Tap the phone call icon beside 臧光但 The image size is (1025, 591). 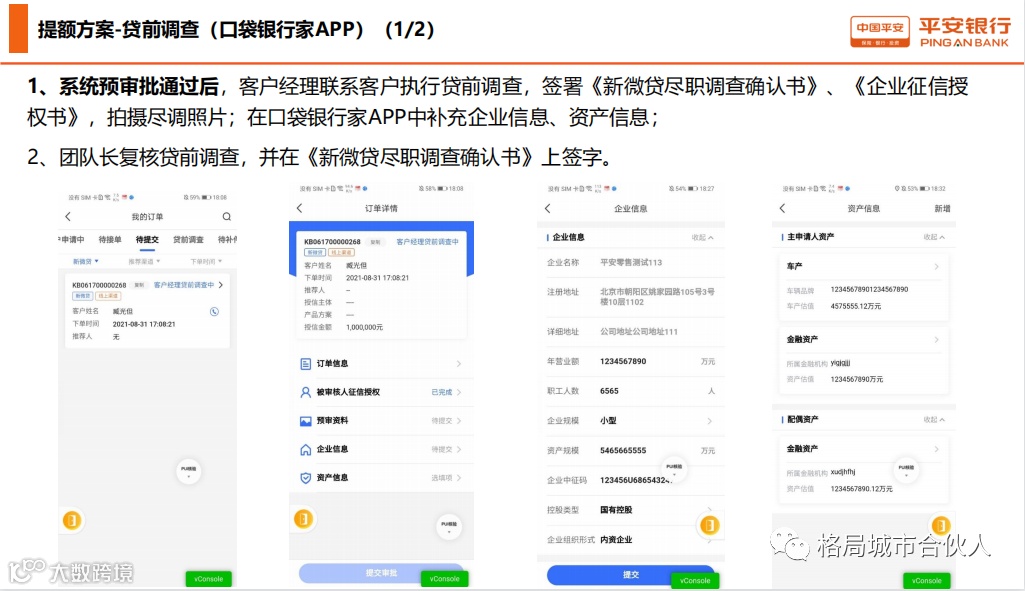coord(214,312)
